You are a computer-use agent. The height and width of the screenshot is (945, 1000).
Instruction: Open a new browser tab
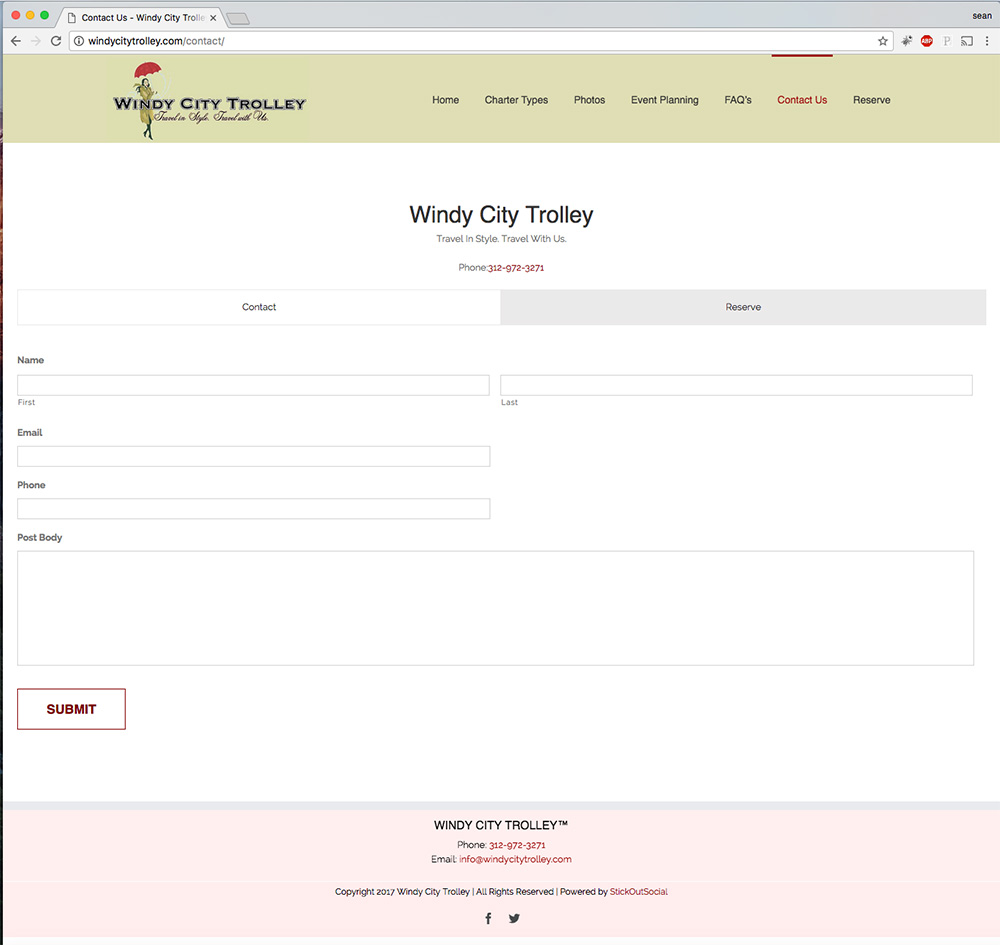(238, 18)
